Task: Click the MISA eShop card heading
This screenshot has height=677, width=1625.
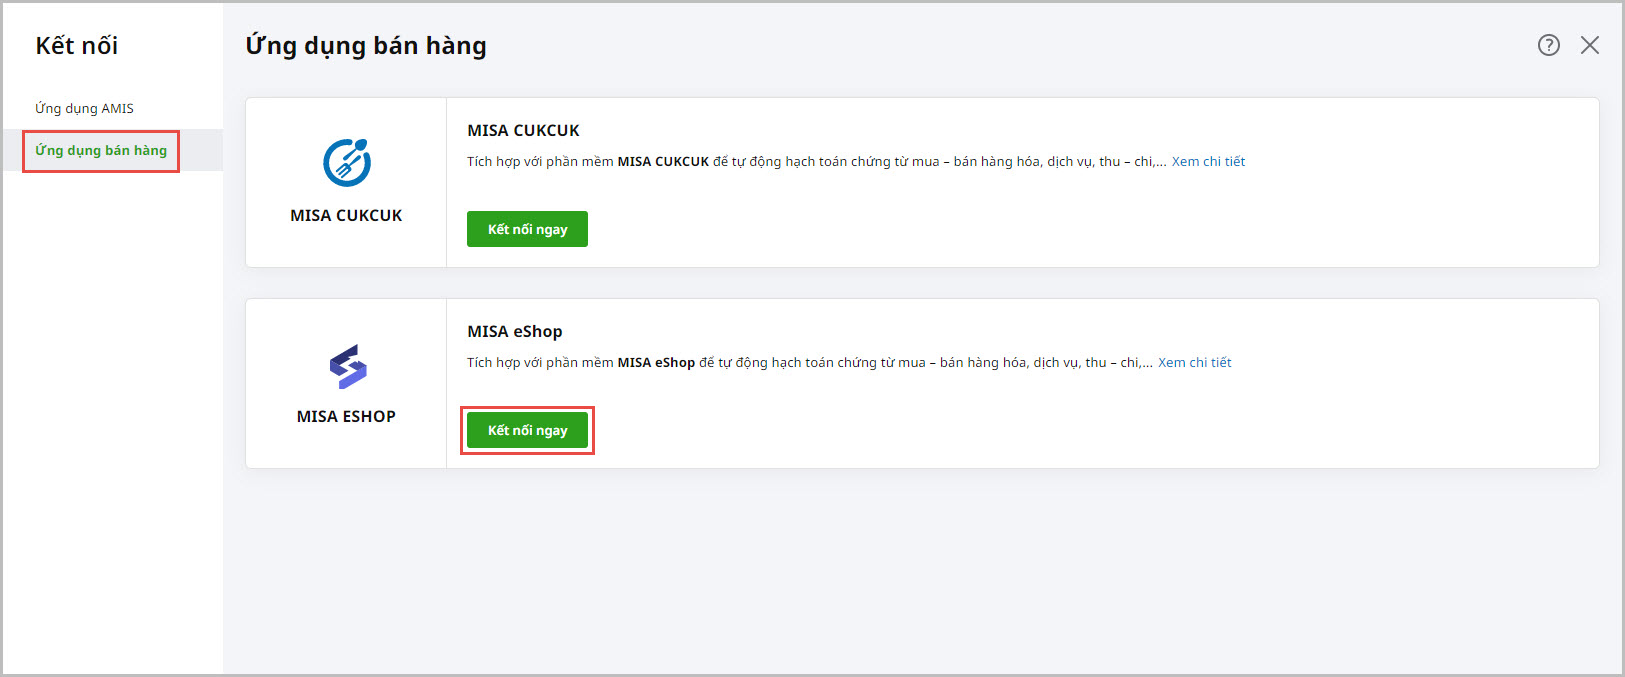Action: click(514, 331)
